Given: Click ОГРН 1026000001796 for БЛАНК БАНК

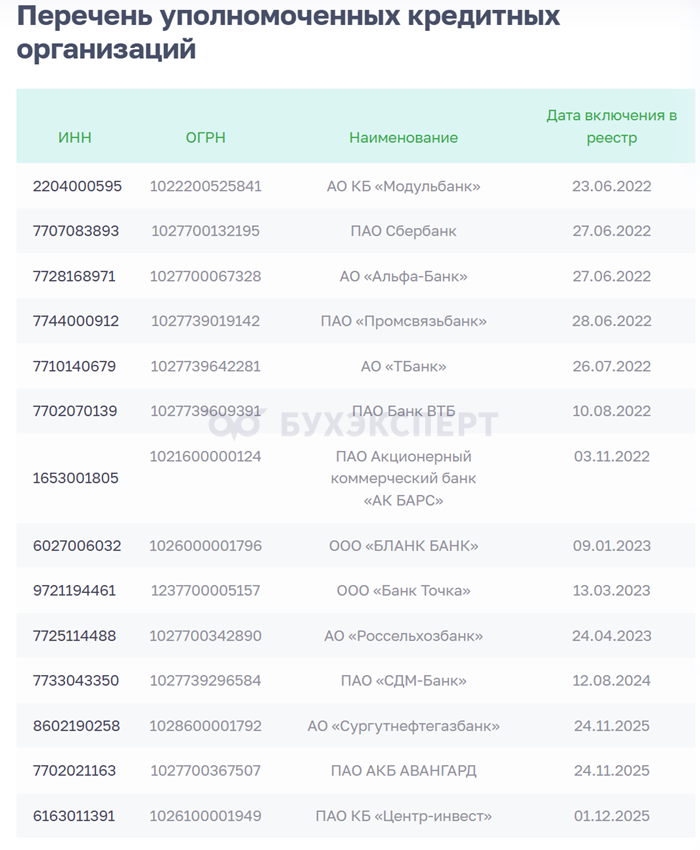Looking at the screenshot, I should (x=206, y=546).
